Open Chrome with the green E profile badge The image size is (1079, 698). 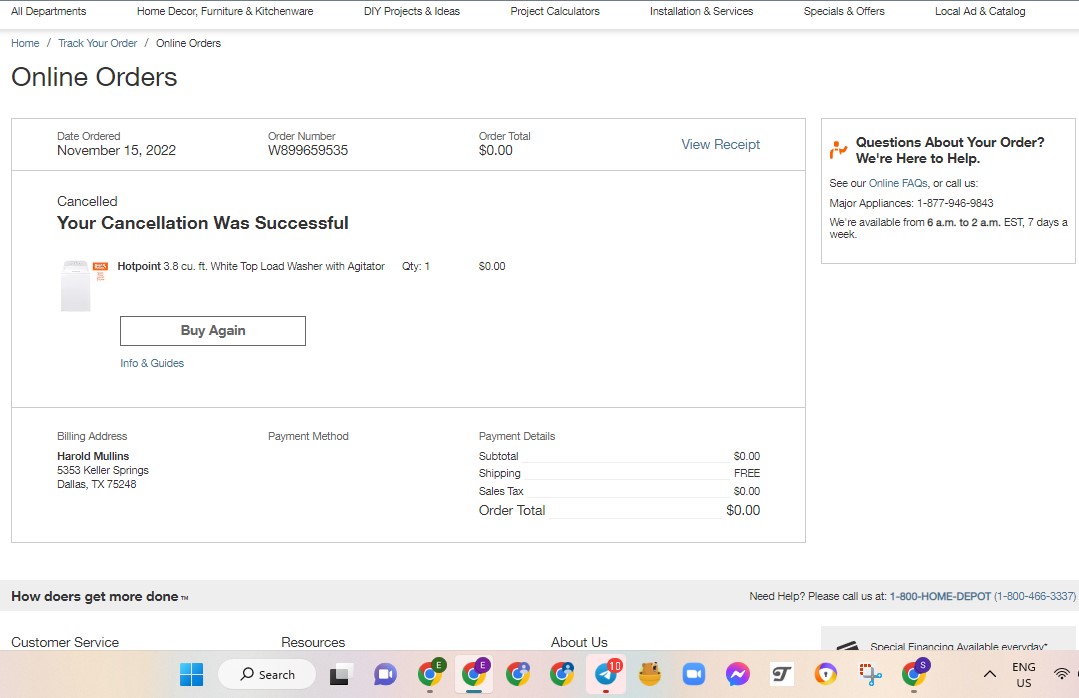[431, 673]
